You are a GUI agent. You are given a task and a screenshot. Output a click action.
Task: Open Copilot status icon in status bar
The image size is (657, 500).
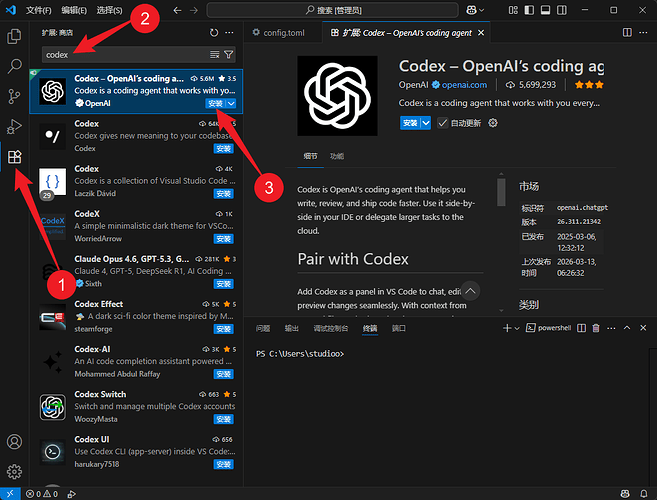click(x=625, y=494)
